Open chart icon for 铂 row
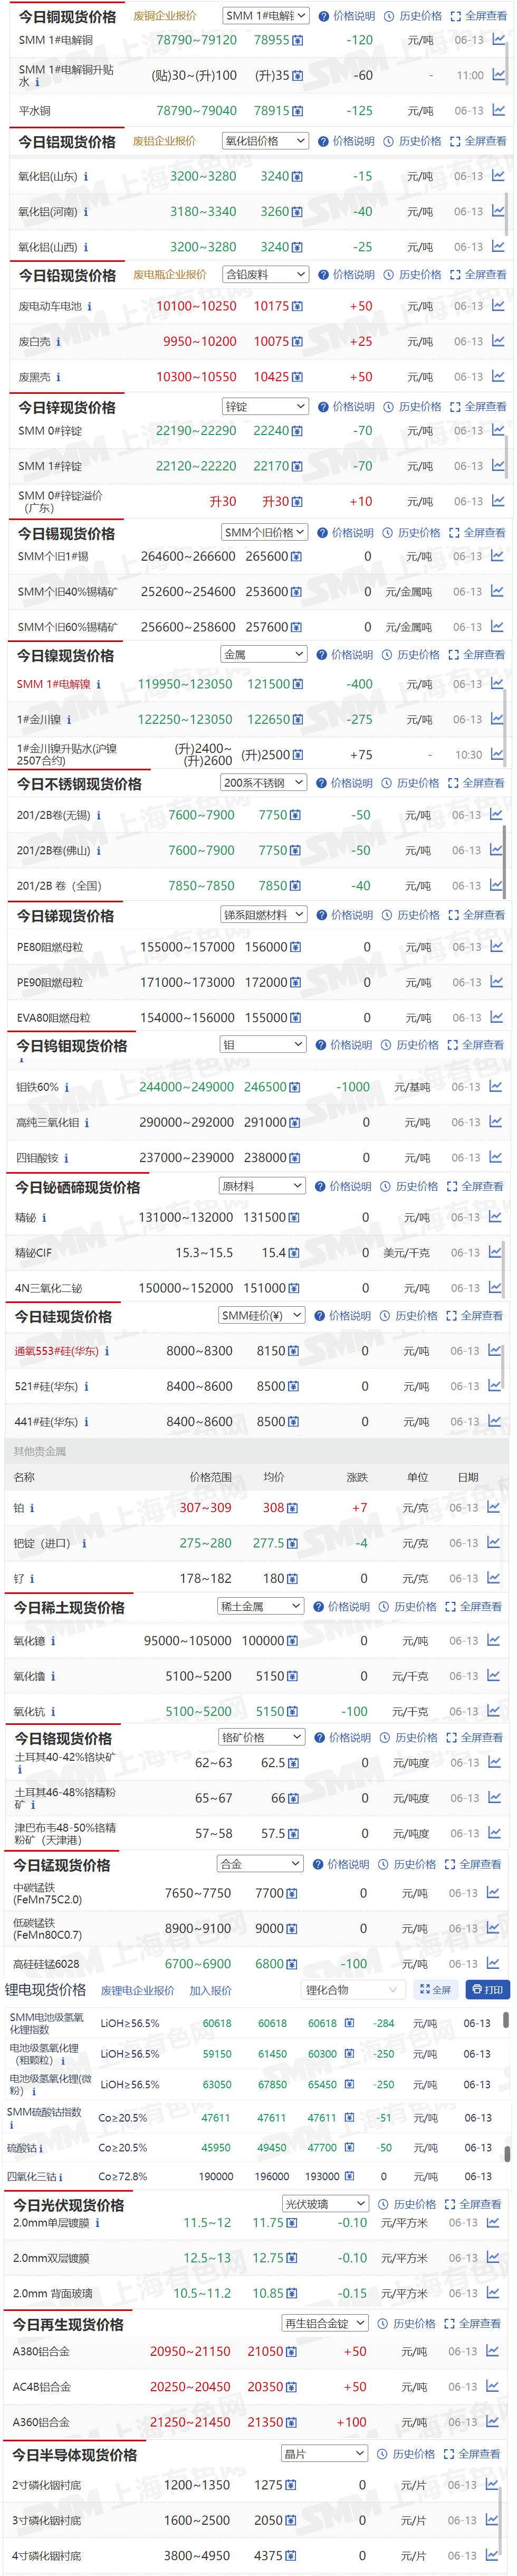The image size is (517, 2576). [x=494, y=1508]
